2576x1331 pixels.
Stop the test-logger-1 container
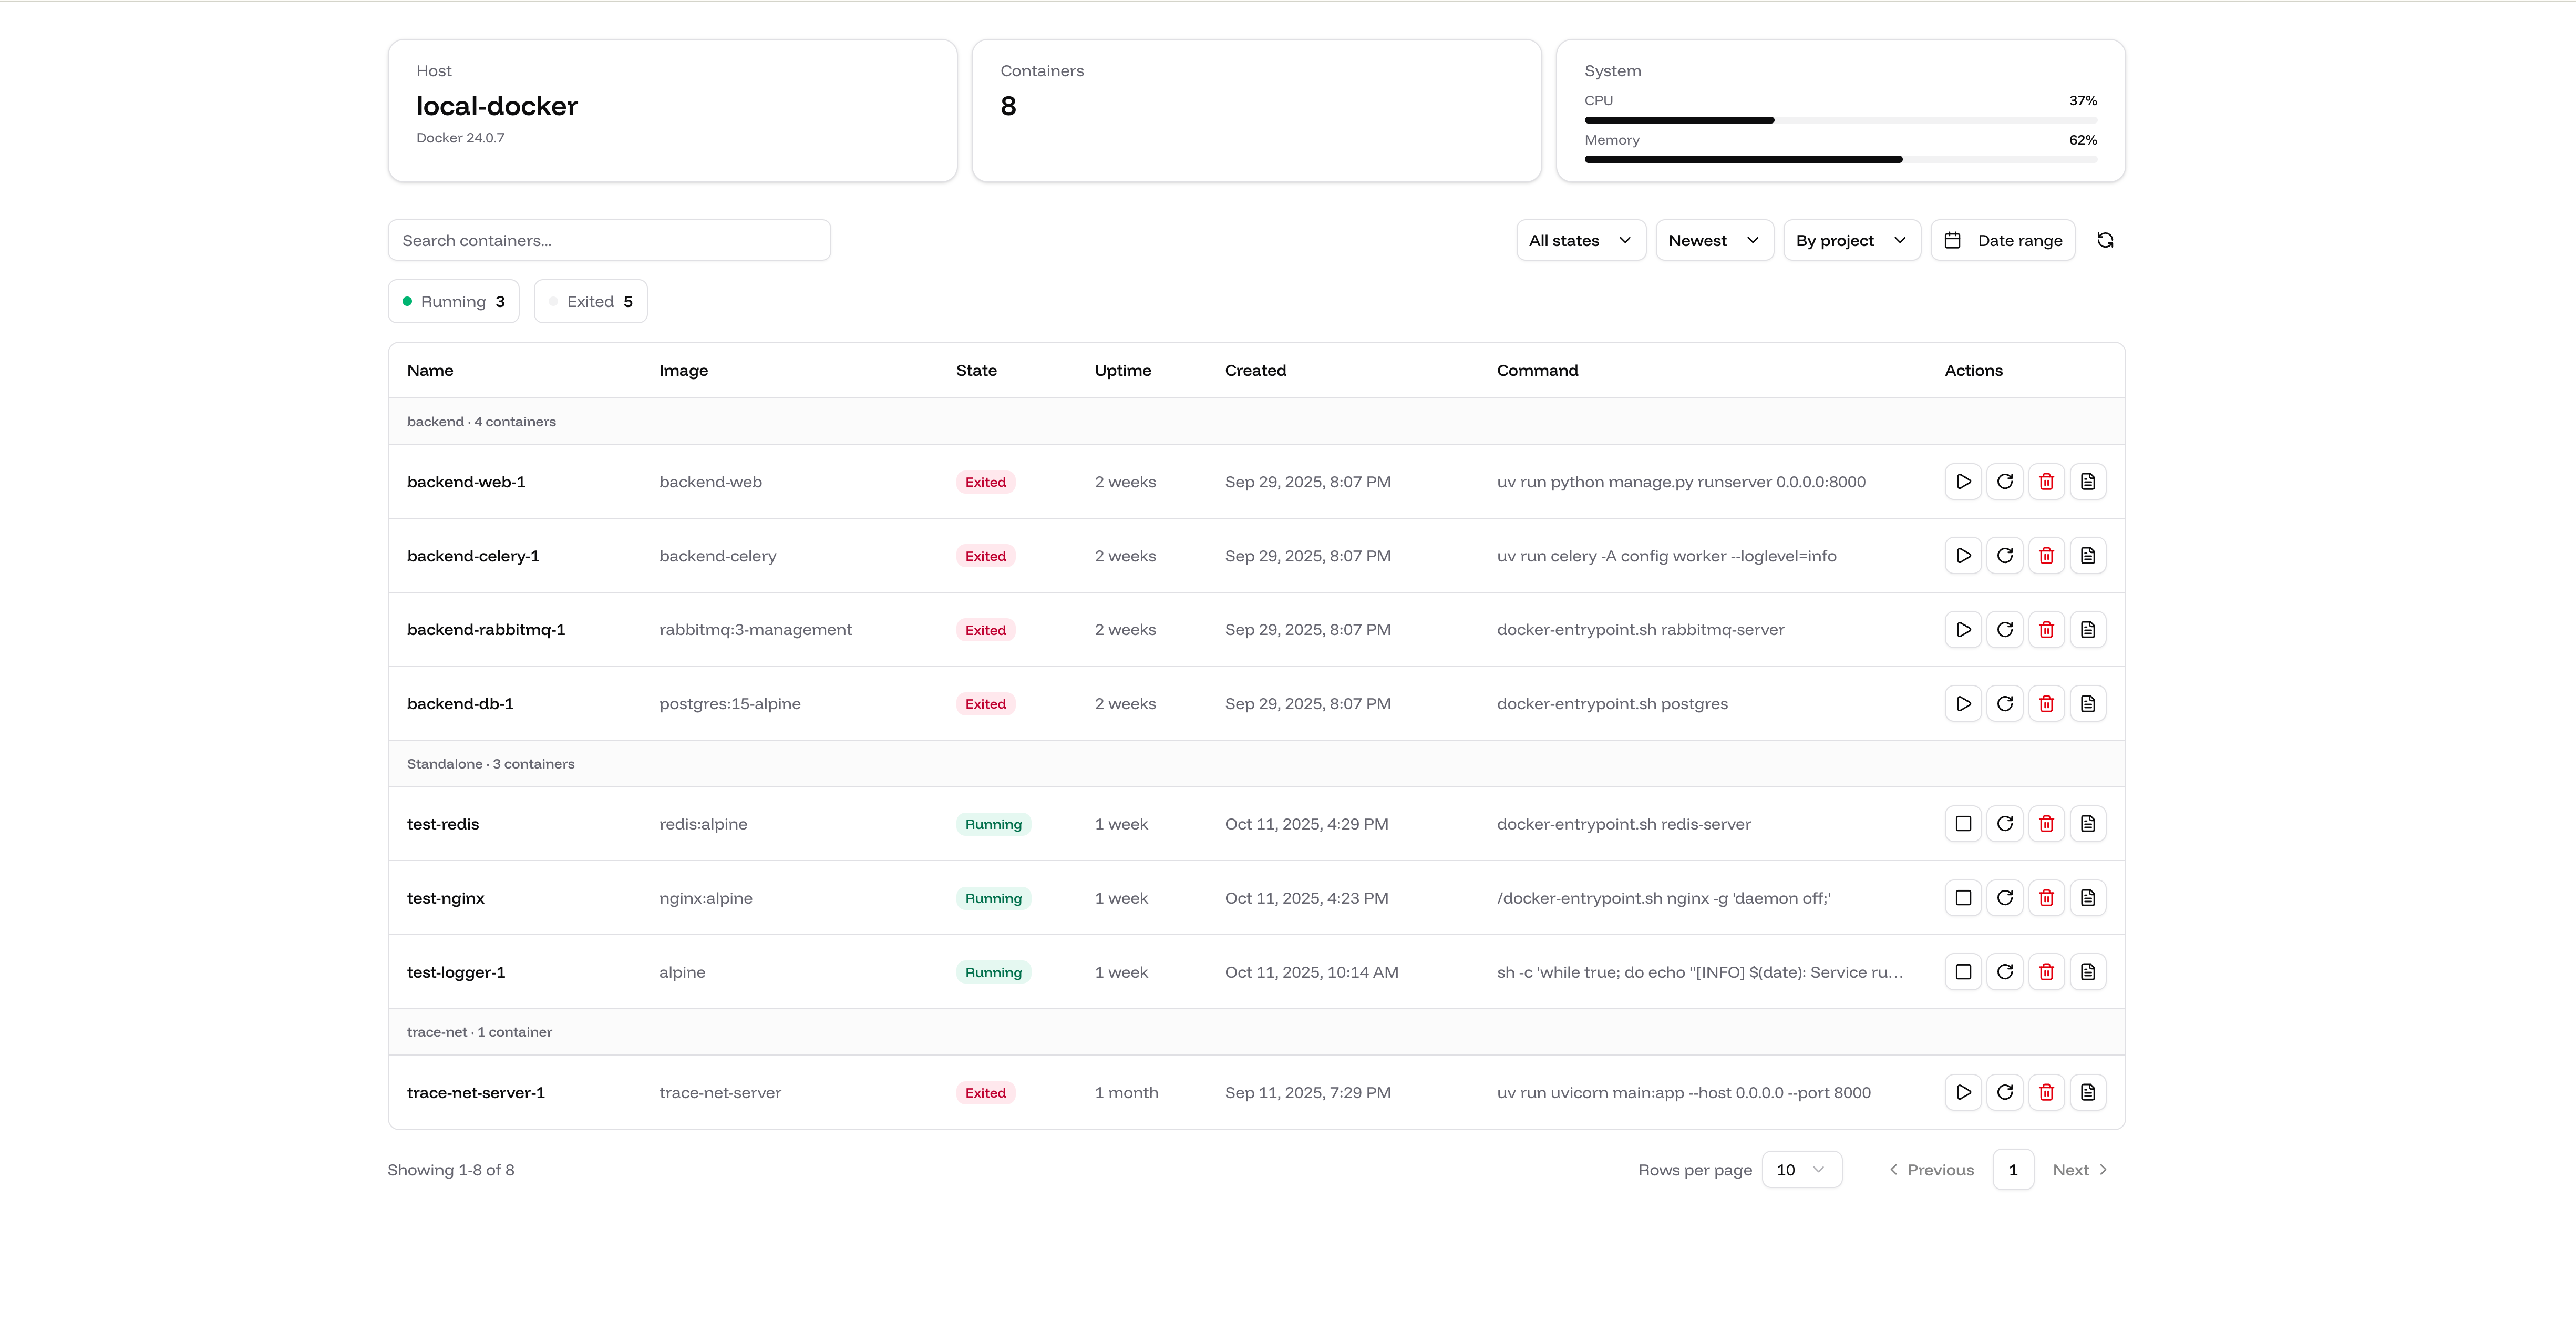coord(1963,971)
